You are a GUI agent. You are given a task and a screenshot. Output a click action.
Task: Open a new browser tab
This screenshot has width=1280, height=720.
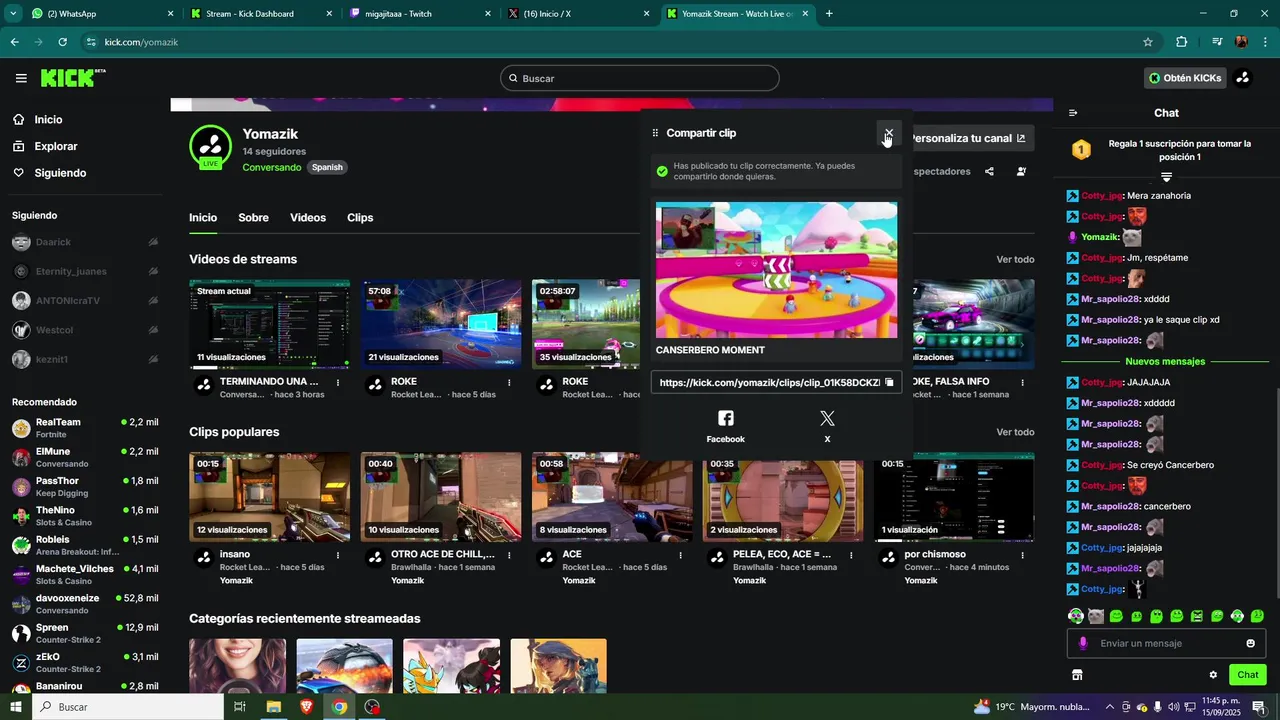coord(828,14)
